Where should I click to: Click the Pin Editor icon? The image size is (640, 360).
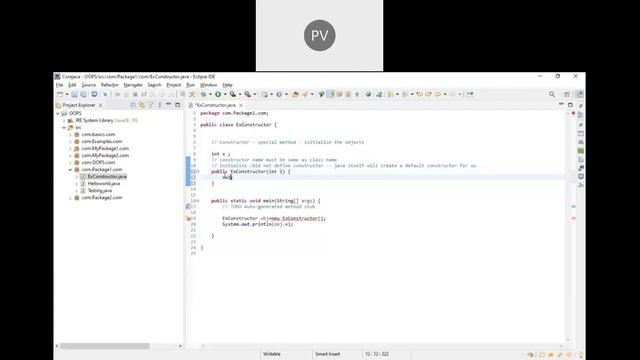tap(470, 94)
